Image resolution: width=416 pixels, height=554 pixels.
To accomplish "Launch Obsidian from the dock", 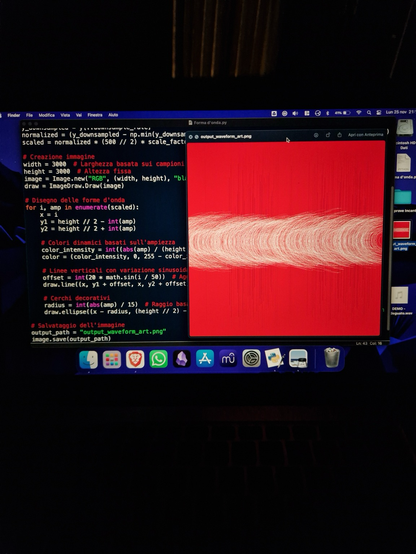I will 182,359.
